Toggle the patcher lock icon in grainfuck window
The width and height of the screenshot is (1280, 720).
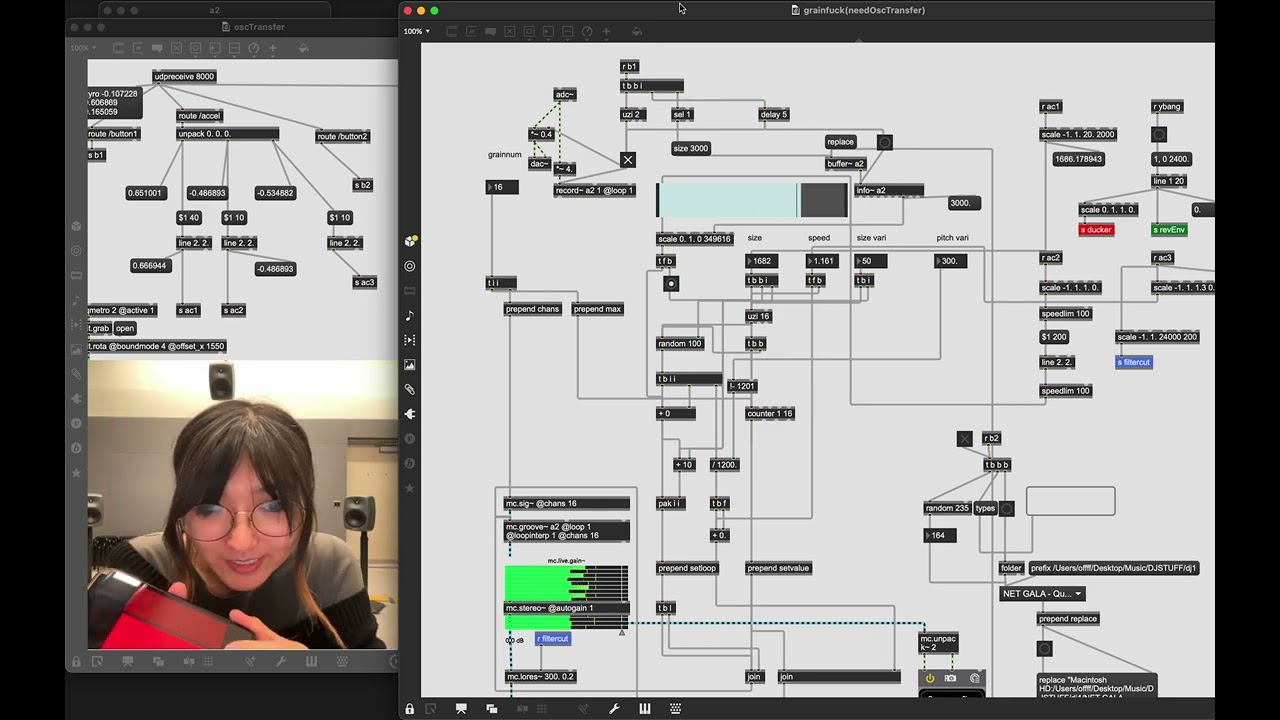coord(410,709)
